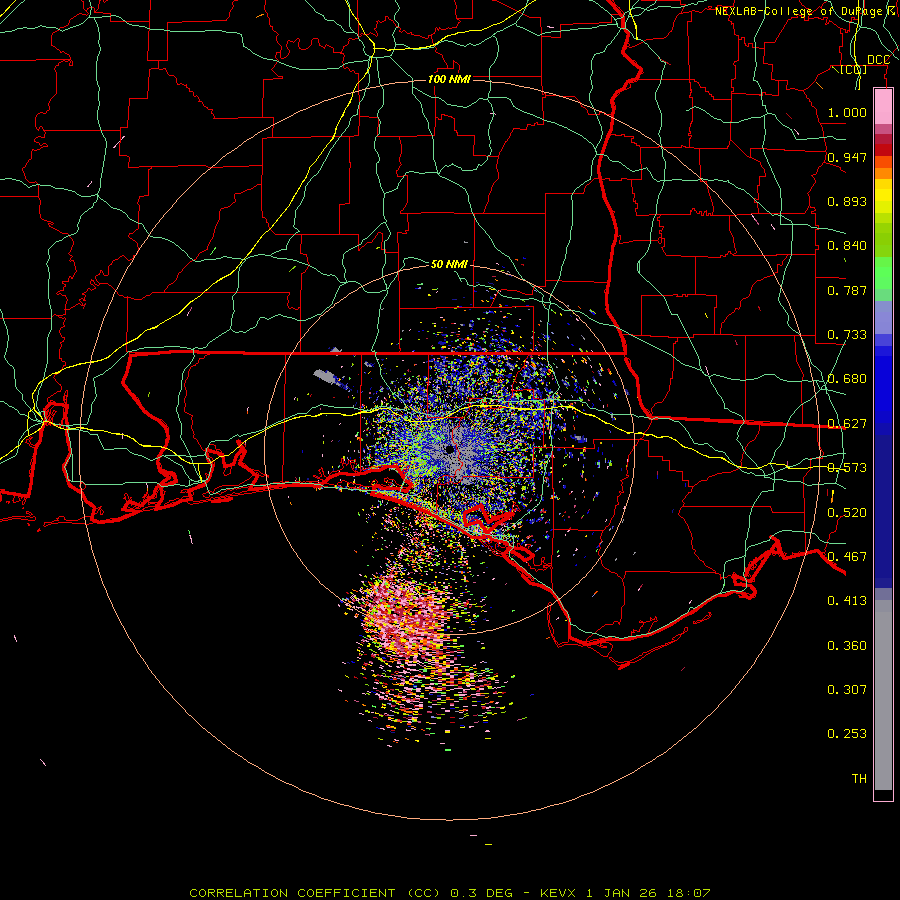Click the 0.947 scale value
Viewport: 900px width, 900px height.
pyautogui.click(x=847, y=157)
